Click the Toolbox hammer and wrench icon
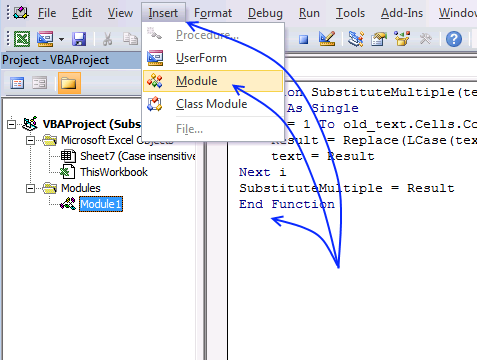This screenshot has width=477, height=360. click(x=425, y=39)
